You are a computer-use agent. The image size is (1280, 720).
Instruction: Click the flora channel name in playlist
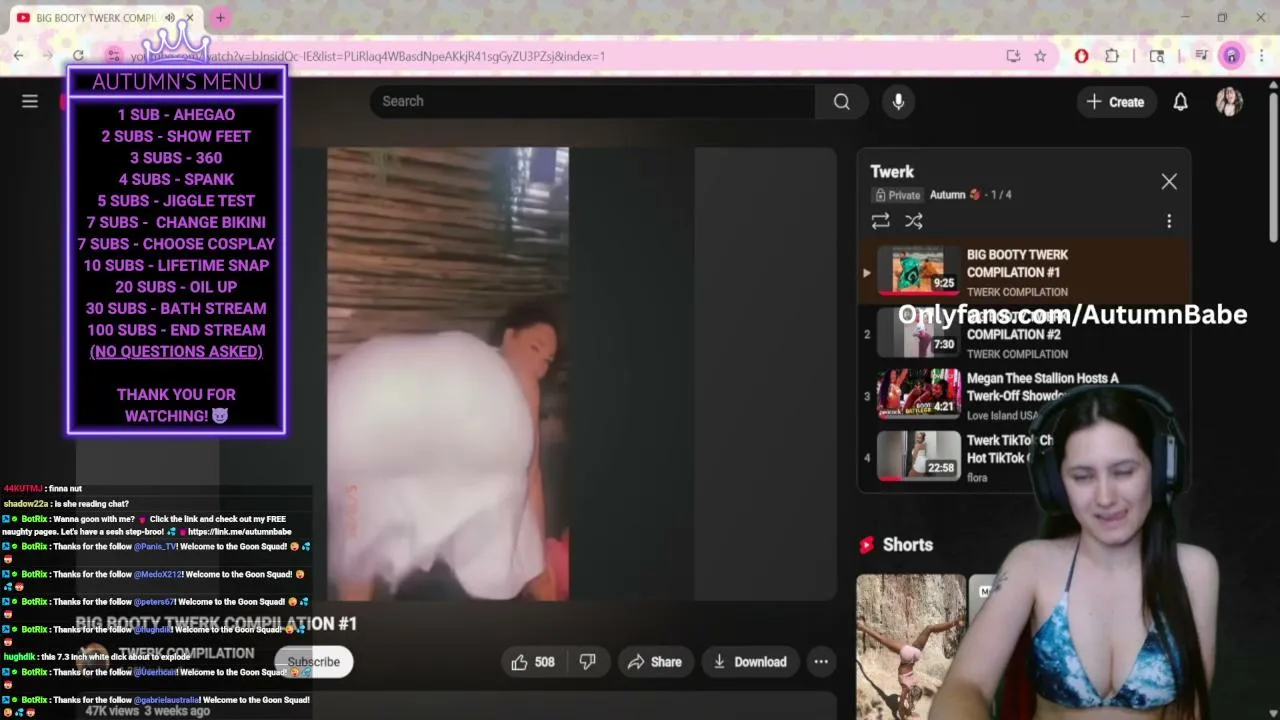(x=977, y=478)
